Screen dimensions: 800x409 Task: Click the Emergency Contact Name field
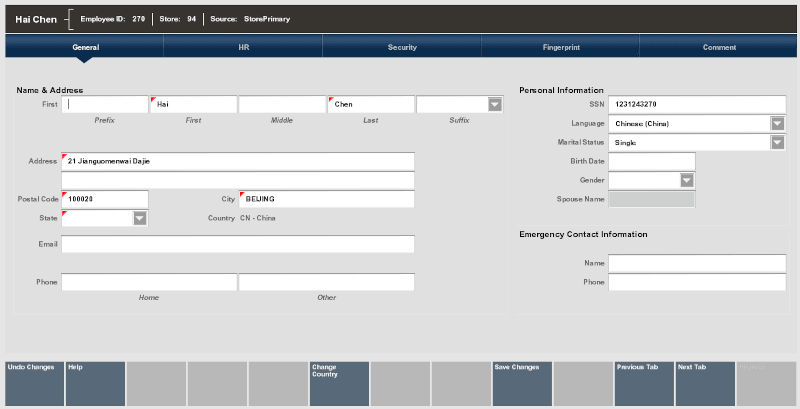(x=697, y=263)
